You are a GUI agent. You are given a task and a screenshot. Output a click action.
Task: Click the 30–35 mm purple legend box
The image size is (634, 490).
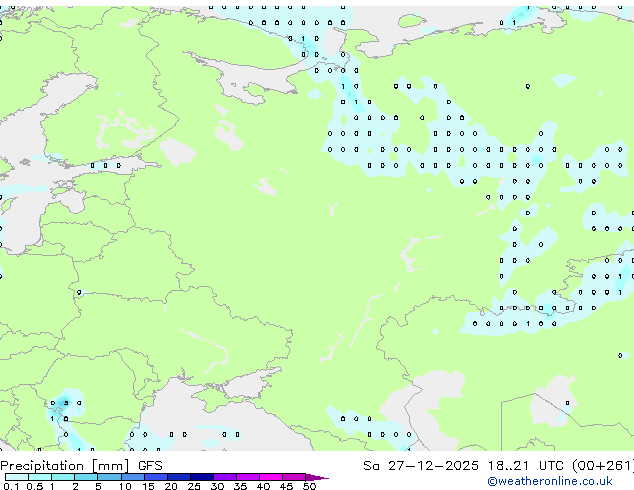tap(225, 477)
